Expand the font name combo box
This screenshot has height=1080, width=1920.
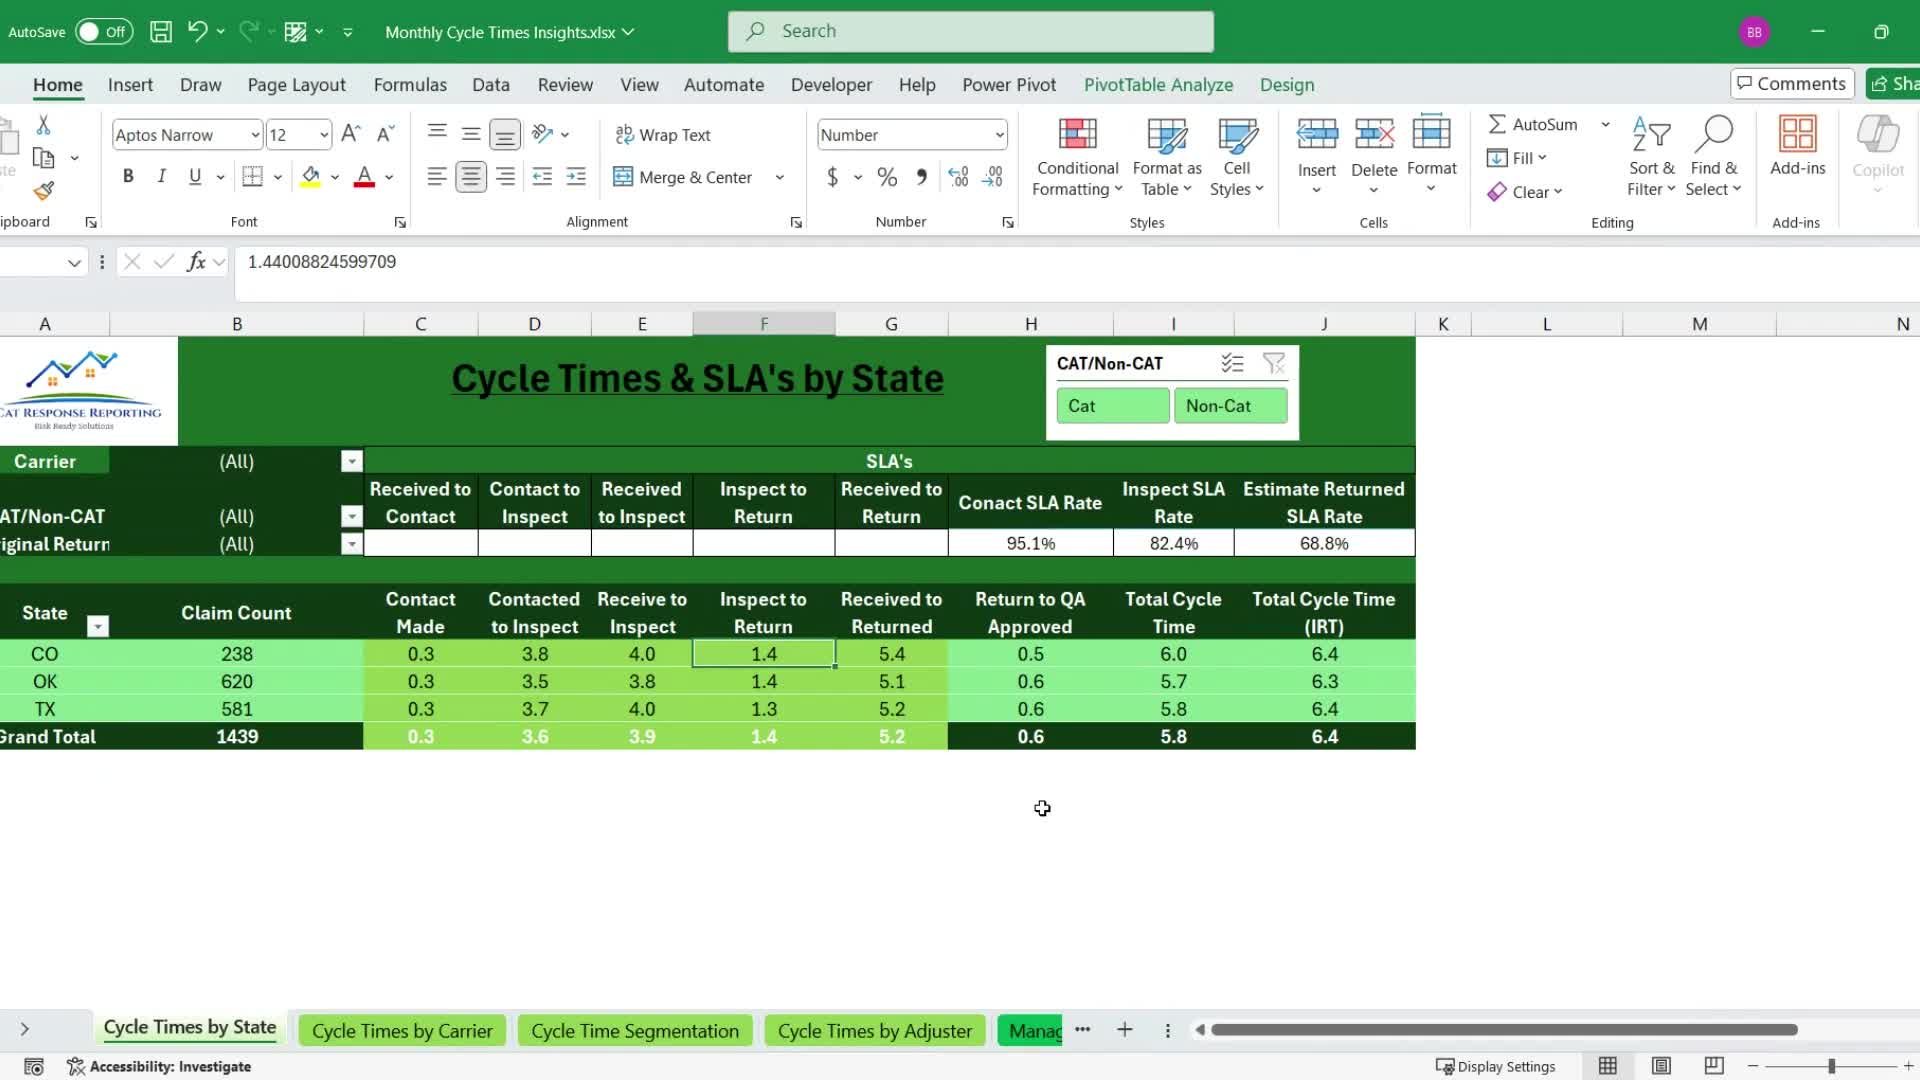click(255, 135)
